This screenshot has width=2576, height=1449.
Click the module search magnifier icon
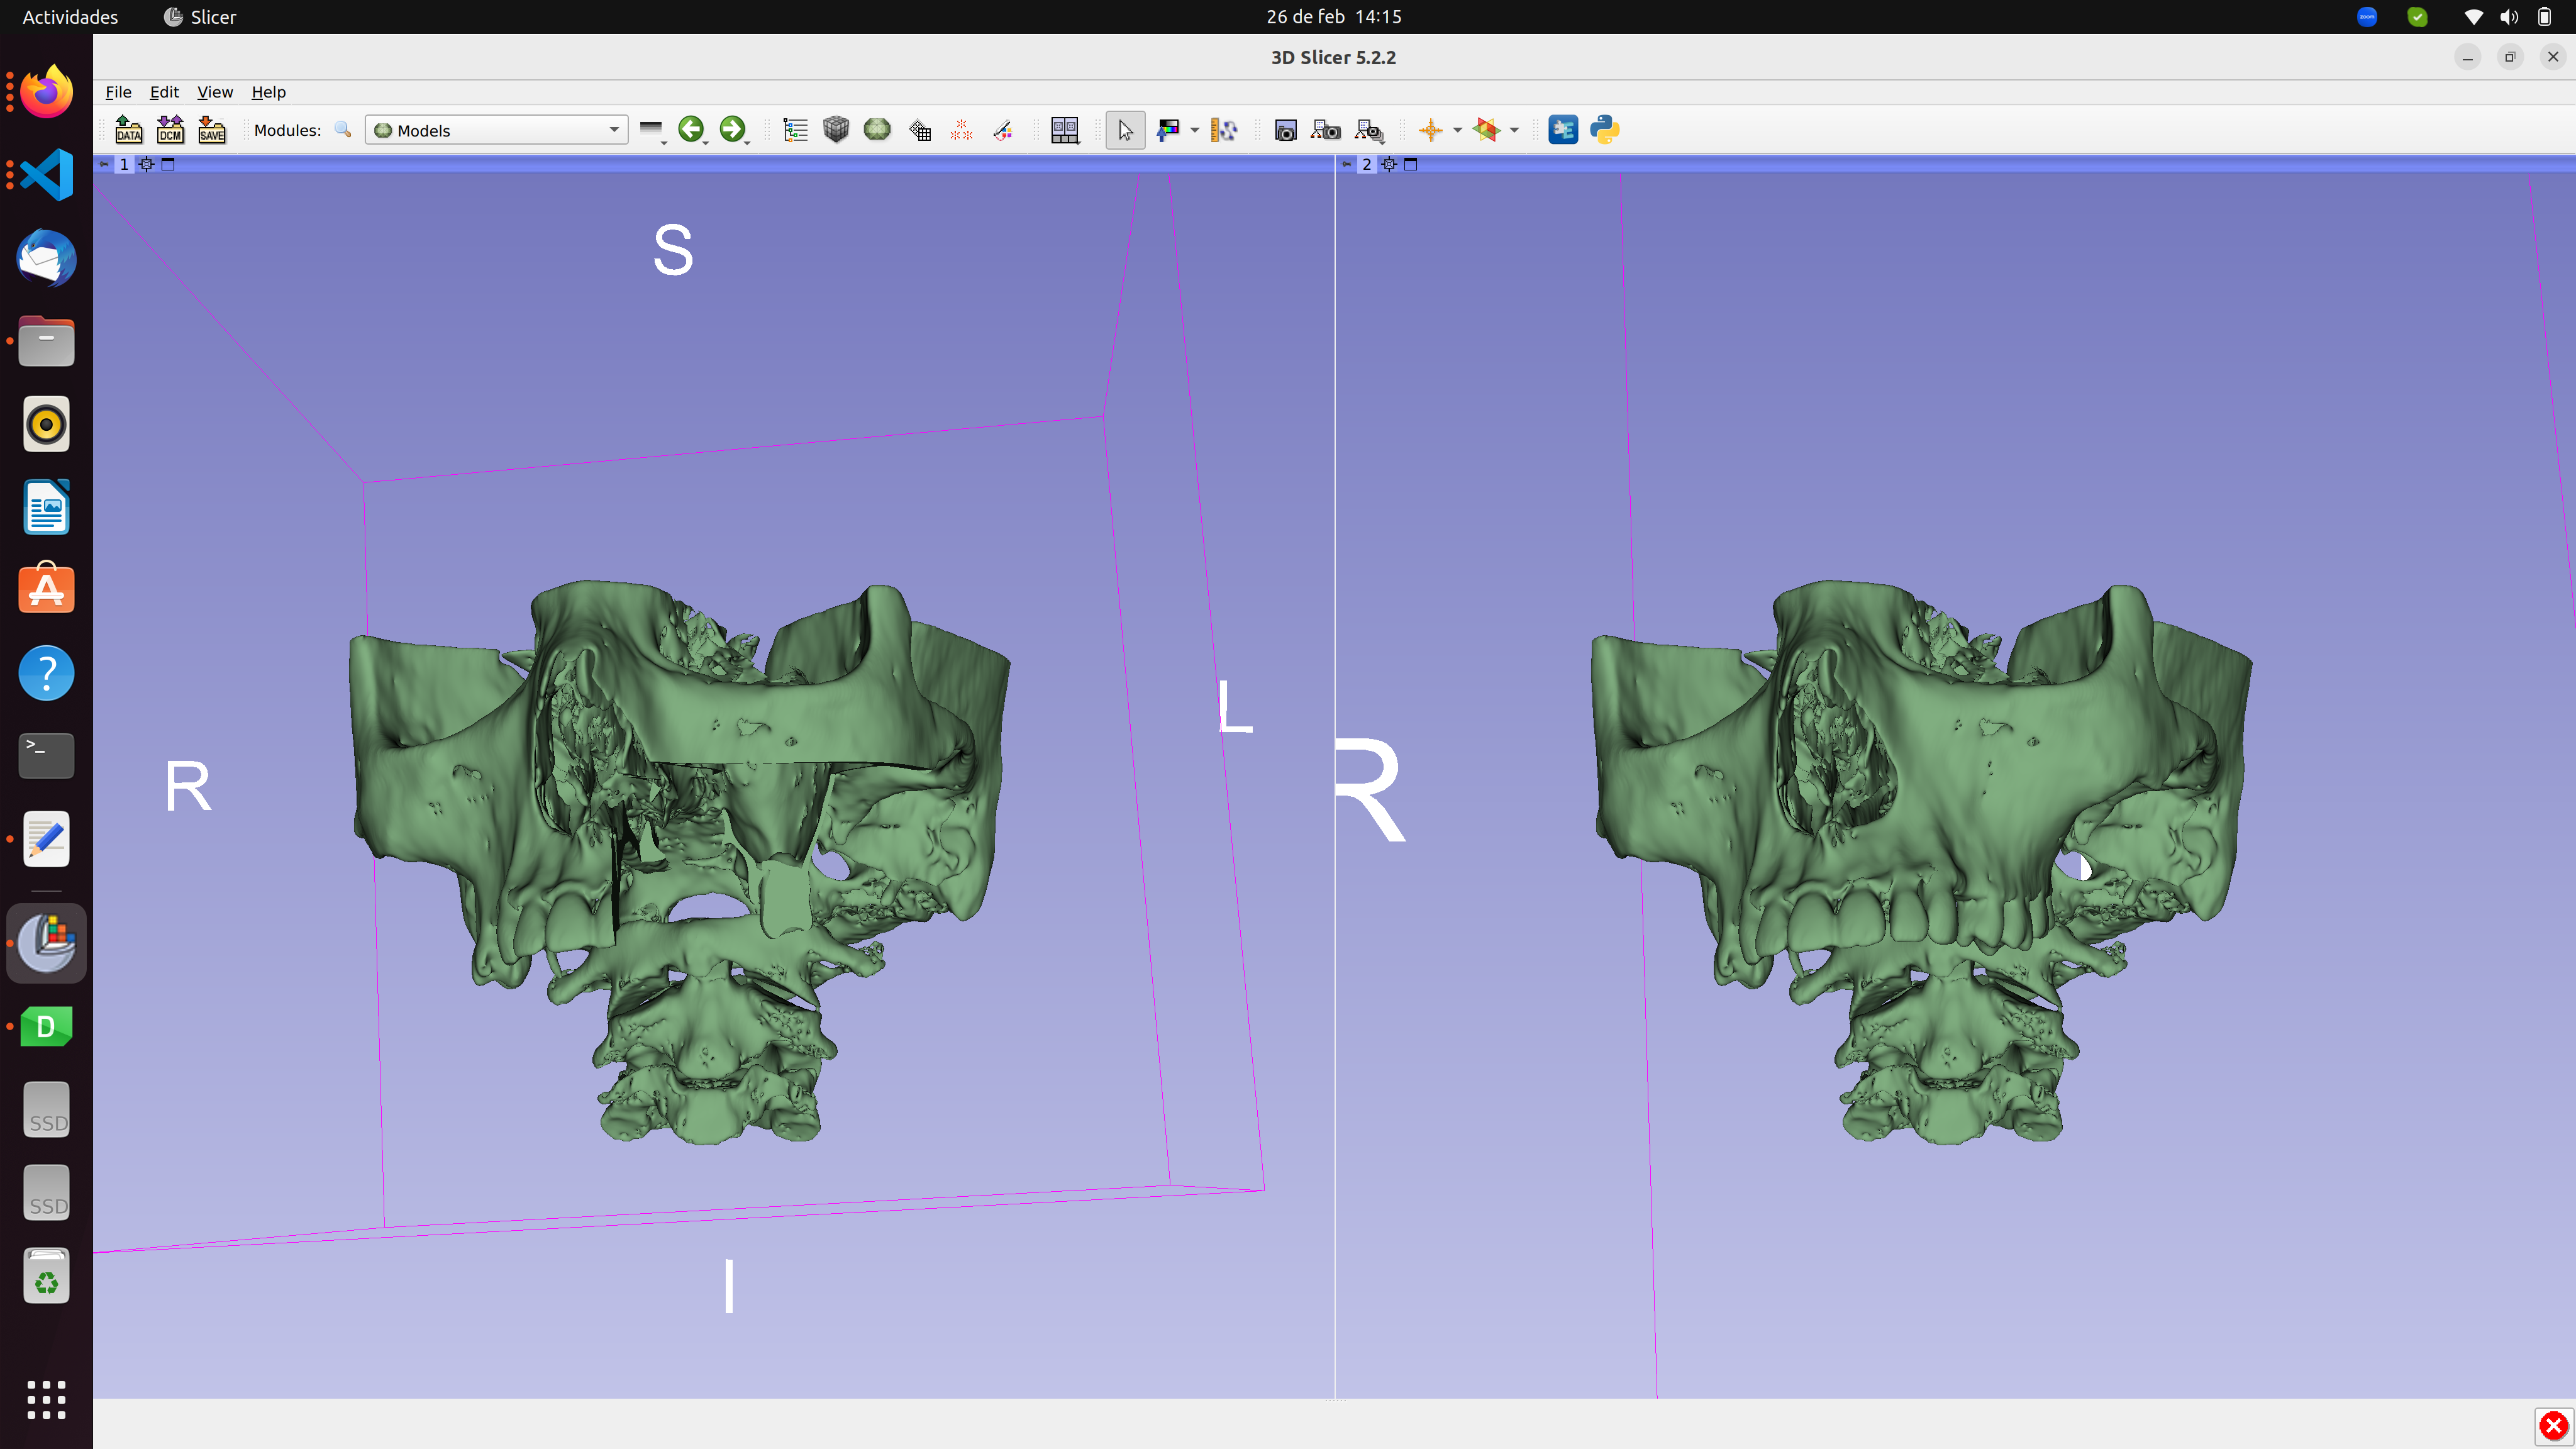click(x=342, y=130)
